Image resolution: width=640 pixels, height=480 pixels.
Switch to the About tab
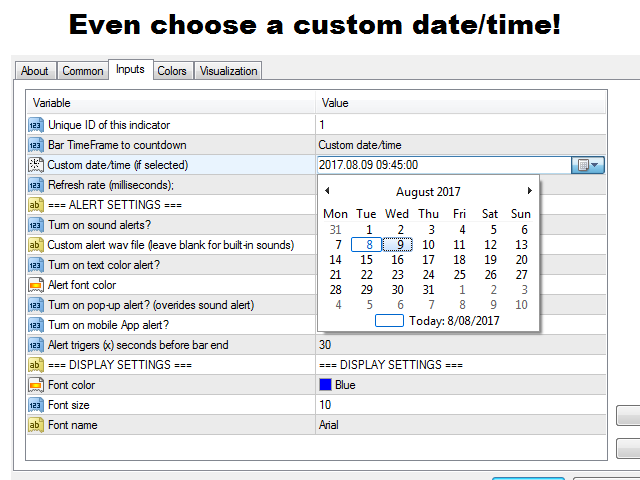(x=35, y=71)
